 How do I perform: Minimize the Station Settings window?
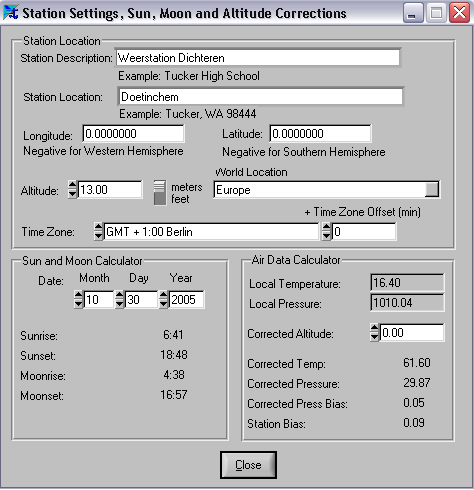pyautogui.click(x=413, y=13)
